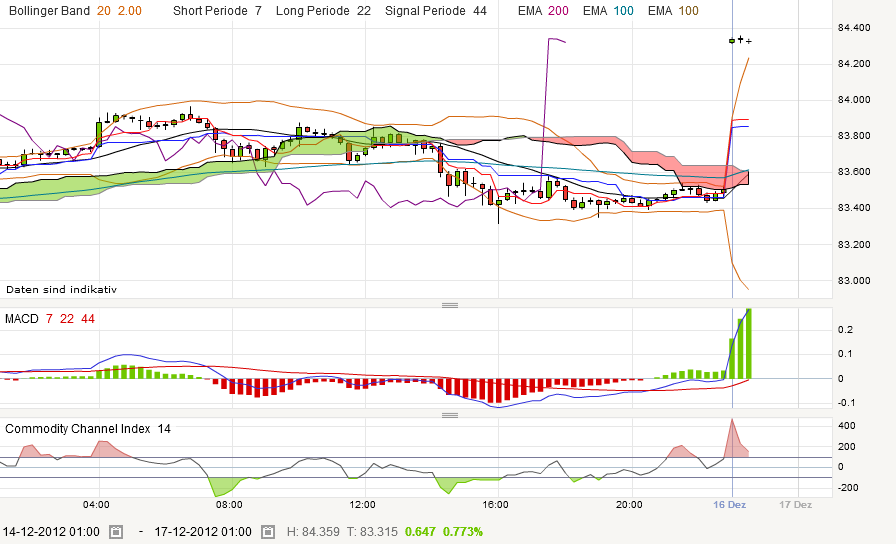Image resolution: width=896 pixels, height=544 pixels.
Task: Click the 20:00 time axis label
Action: [x=629, y=505]
